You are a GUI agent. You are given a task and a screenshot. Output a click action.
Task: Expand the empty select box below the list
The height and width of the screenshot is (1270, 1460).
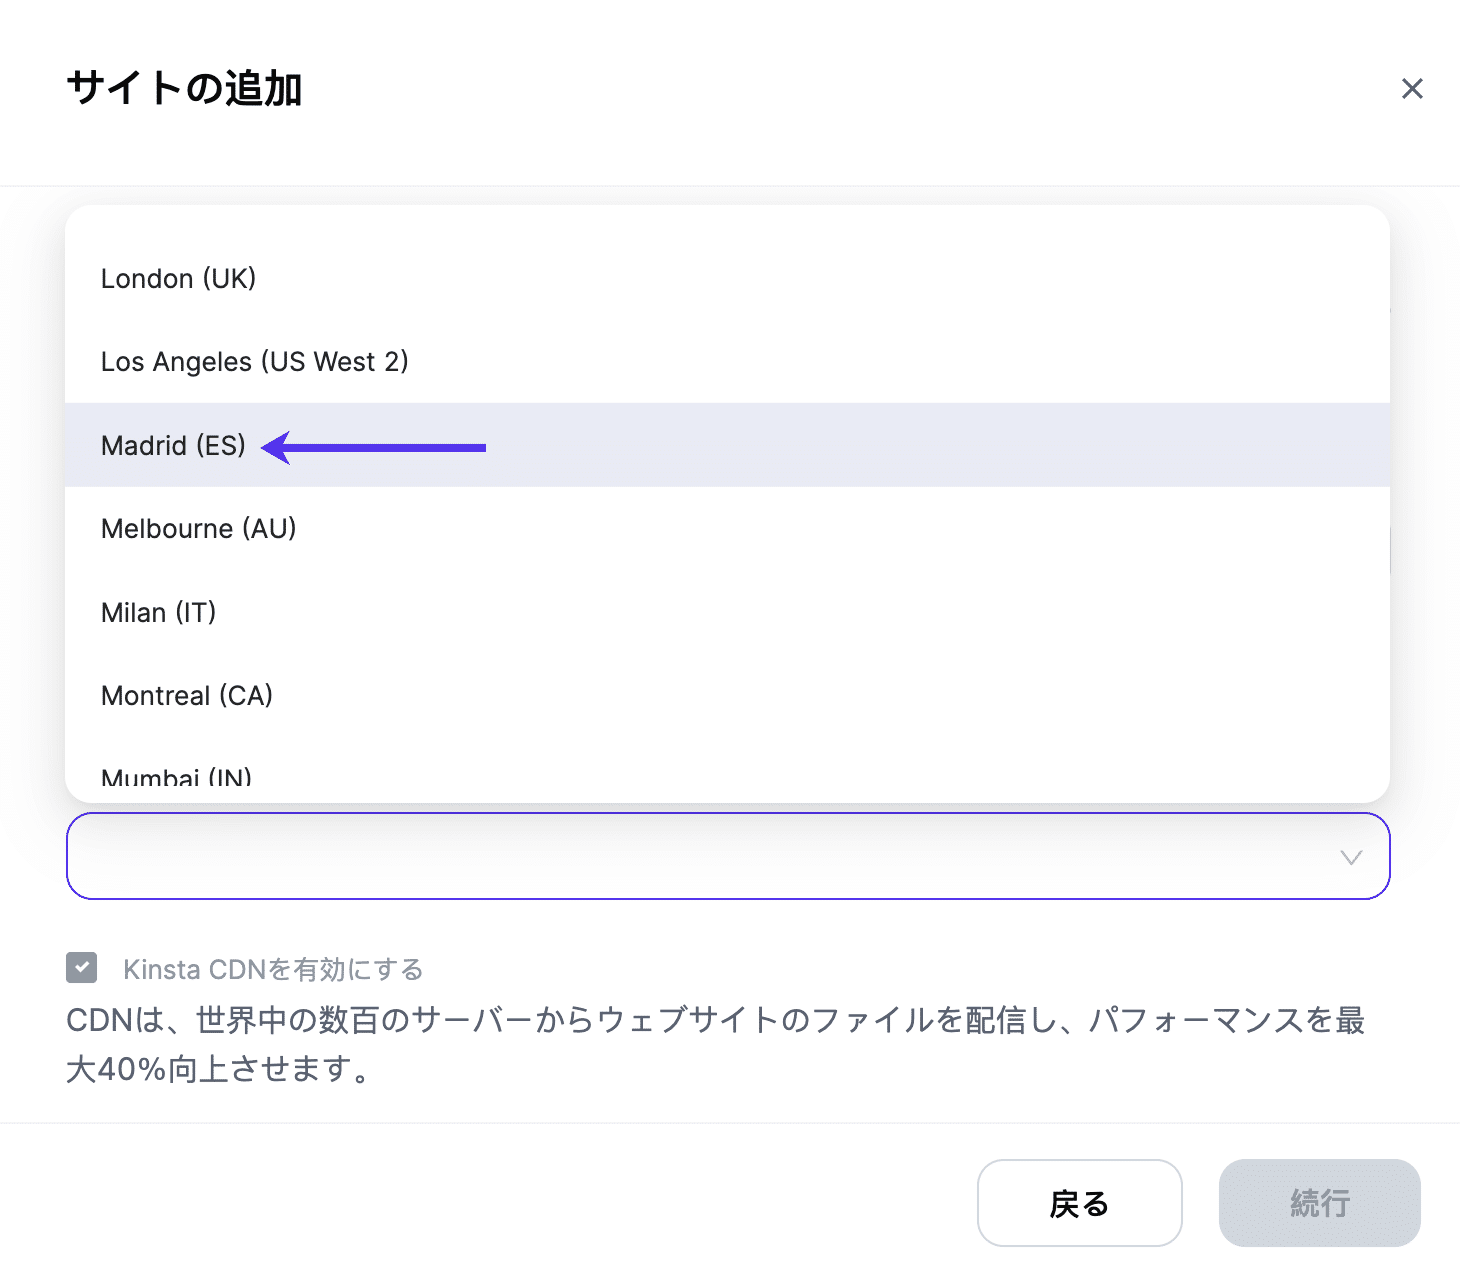click(x=728, y=857)
